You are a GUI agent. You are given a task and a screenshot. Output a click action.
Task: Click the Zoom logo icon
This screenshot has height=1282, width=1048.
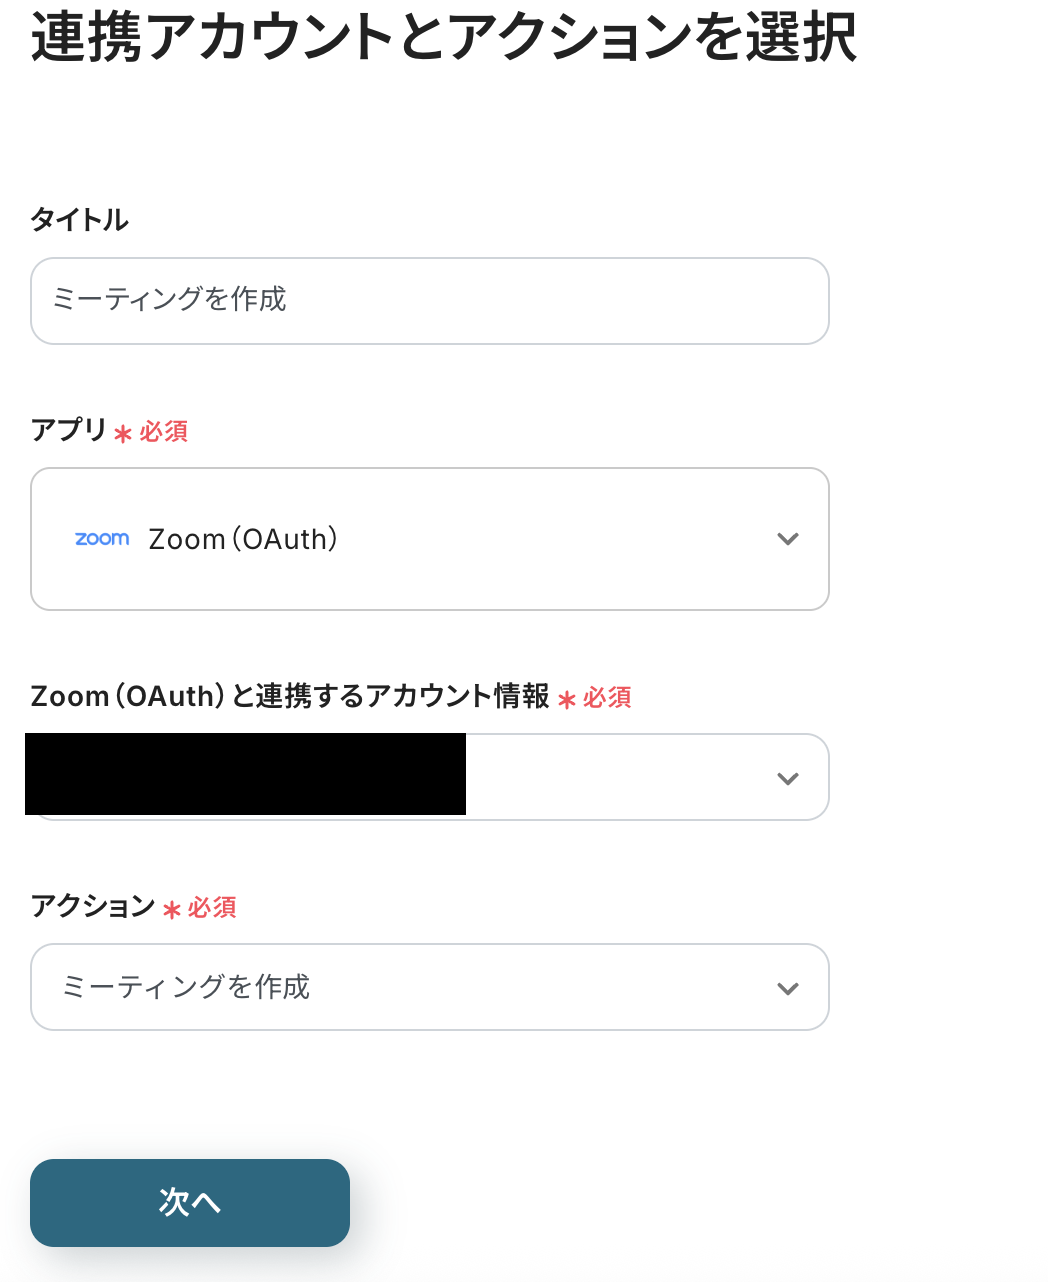pyautogui.click(x=102, y=539)
